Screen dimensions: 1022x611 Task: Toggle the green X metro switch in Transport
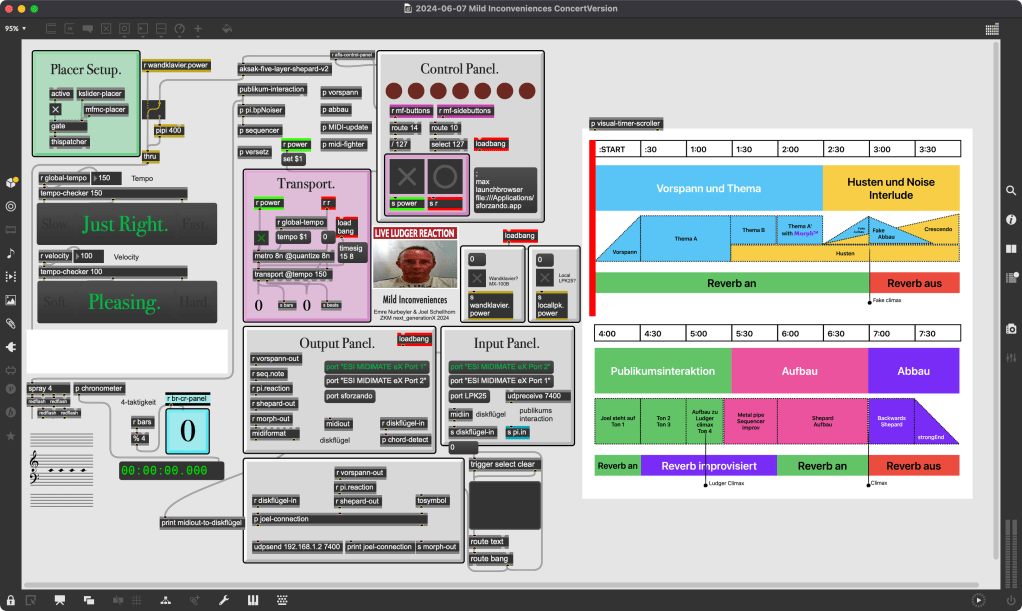262,237
